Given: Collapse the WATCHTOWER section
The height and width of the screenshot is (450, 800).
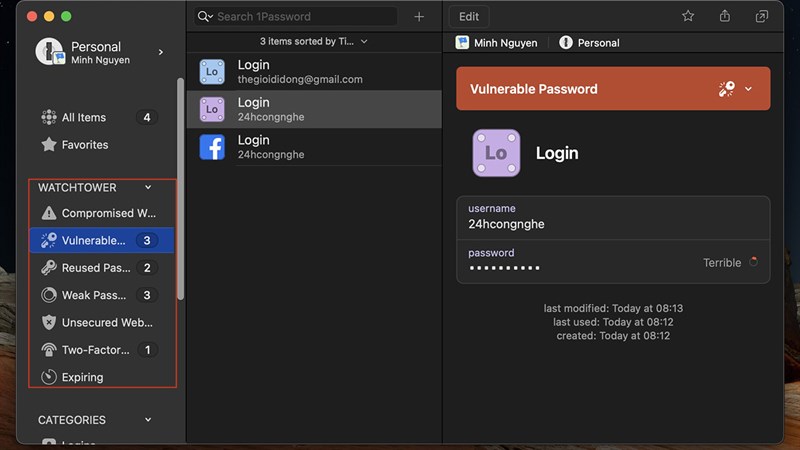Looking at the screenshot, I should click(x=148, y=187).
